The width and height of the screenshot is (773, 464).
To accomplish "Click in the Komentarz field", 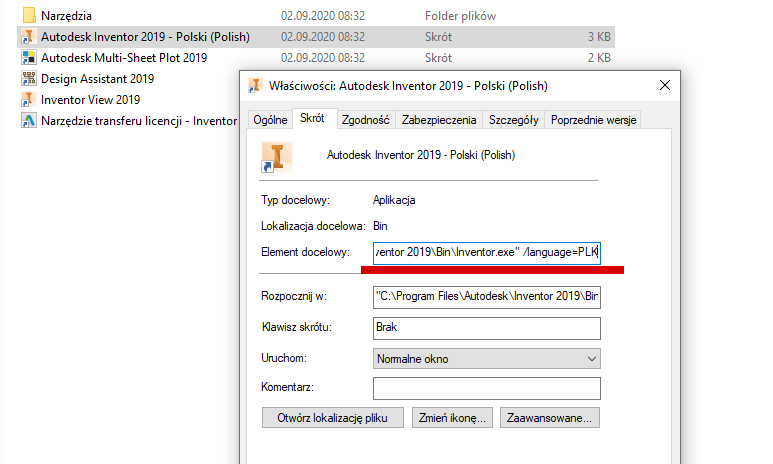I will [487, 388].
